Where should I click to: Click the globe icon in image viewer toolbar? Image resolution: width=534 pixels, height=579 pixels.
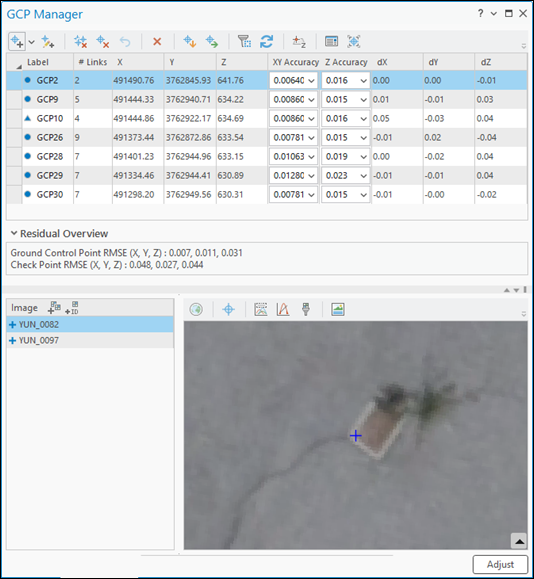coord(196,309)
